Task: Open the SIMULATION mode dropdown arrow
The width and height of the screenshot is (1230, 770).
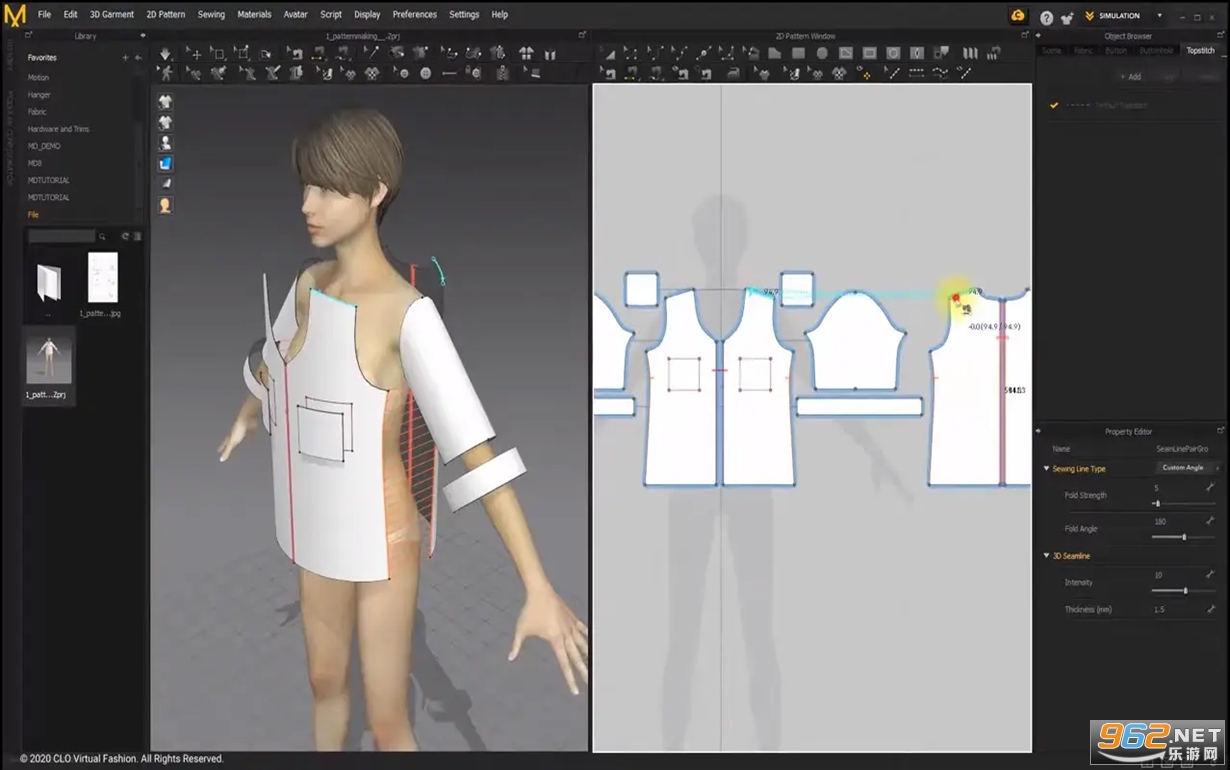Action: coord(1159,16)
